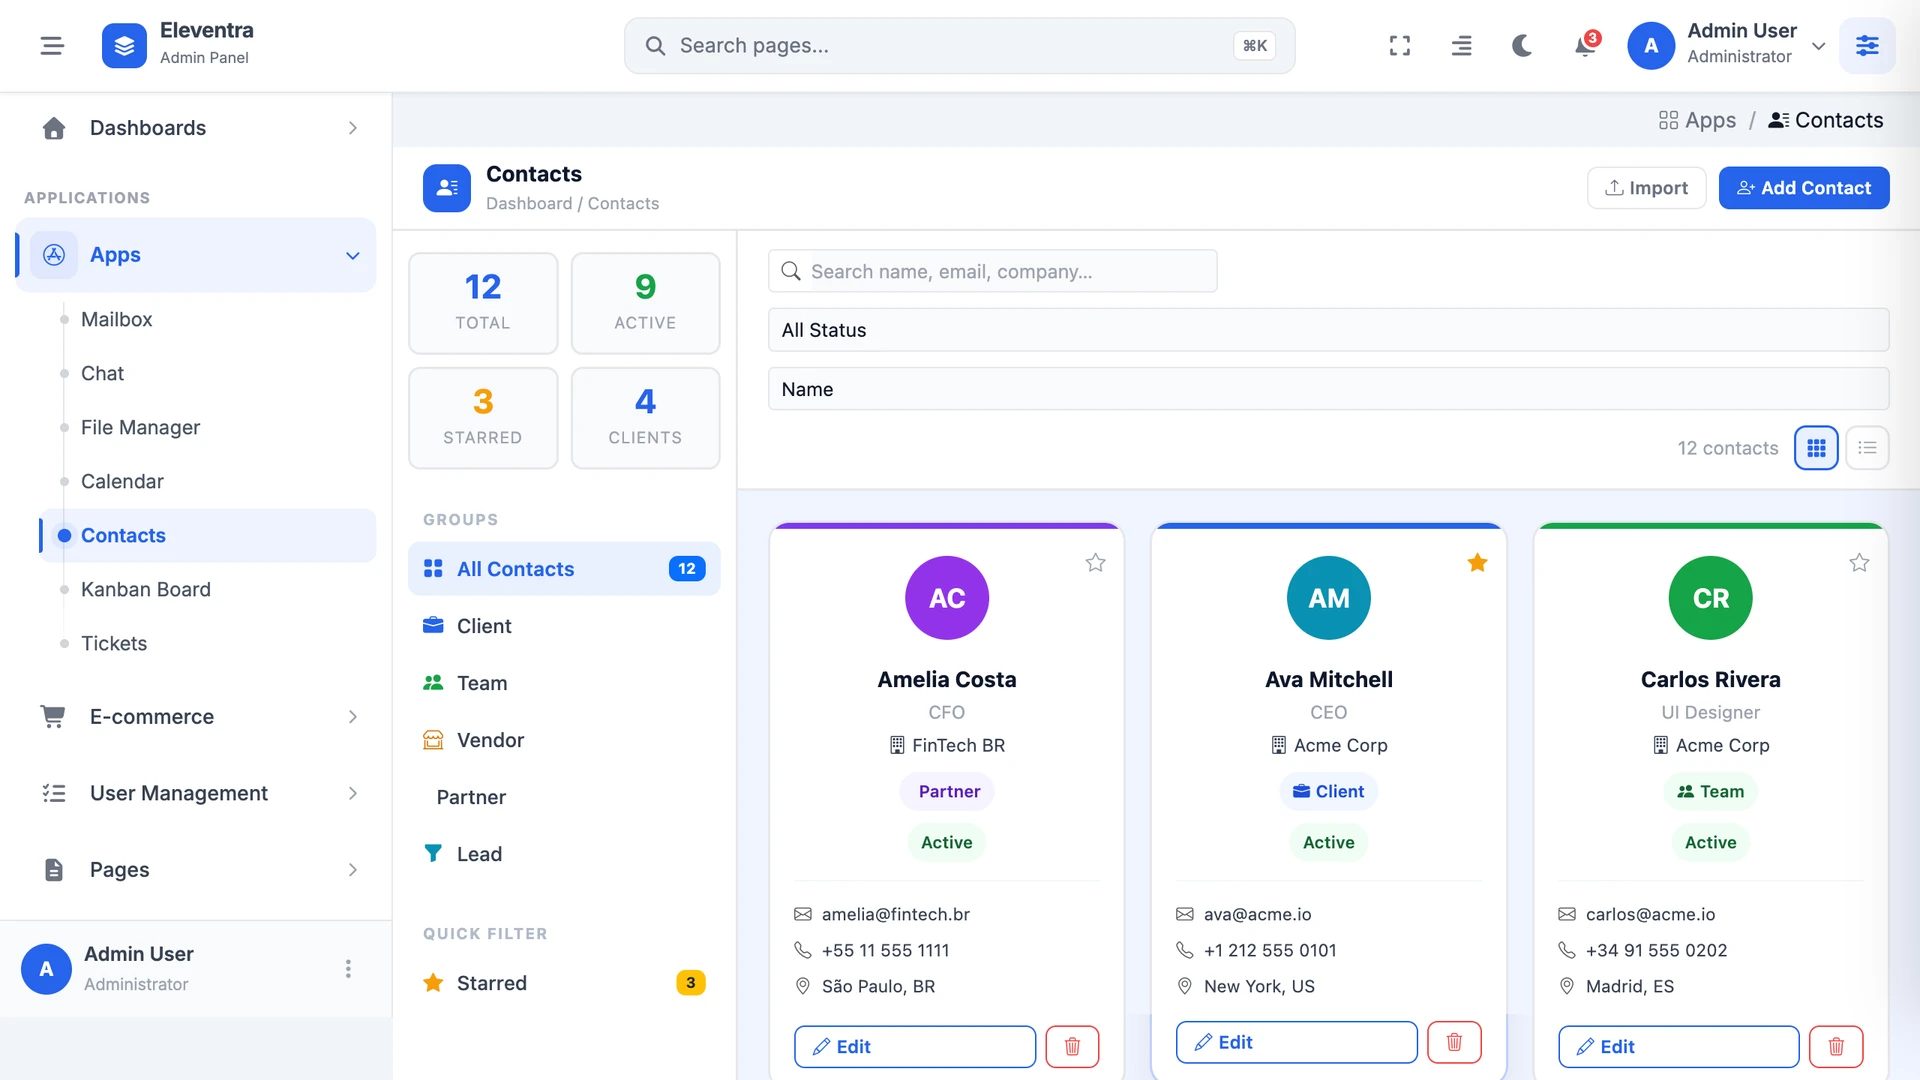The width and height of the screenshot is (1920, 1080).
Task: Click the Apps breadcrumb link
Action: [1698, 121]
